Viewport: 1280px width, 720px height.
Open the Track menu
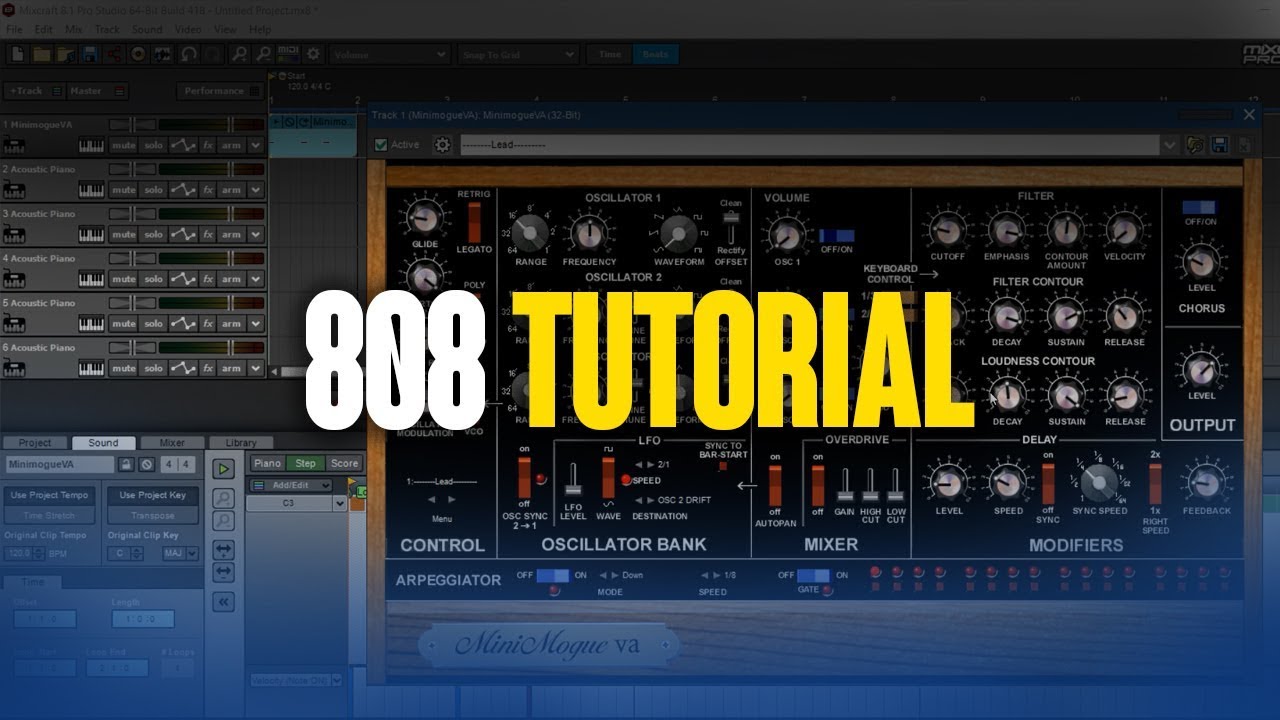click(x=107, y=30)
